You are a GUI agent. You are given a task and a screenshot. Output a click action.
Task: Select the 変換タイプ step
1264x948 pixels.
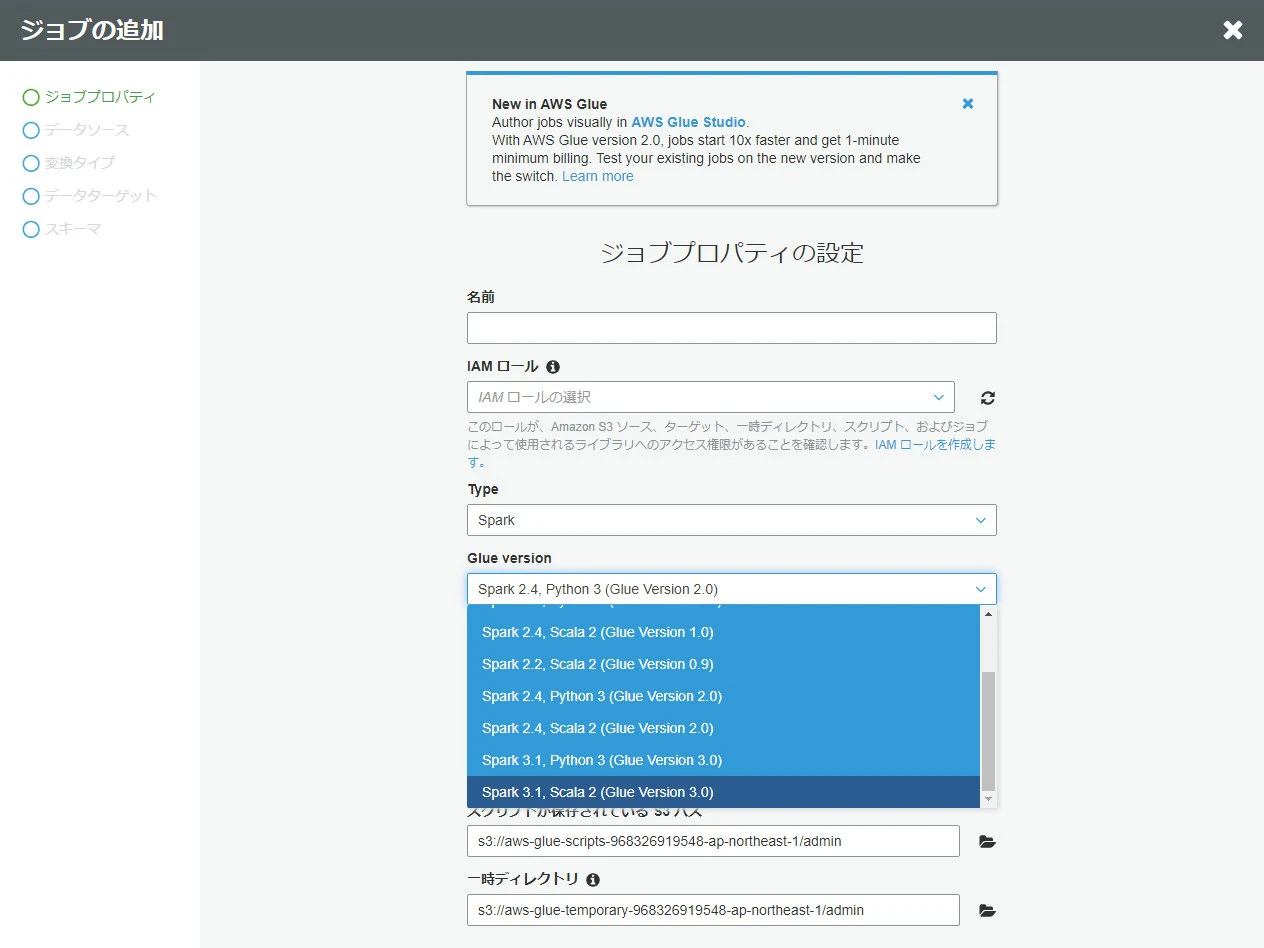(x=69, y=163)
